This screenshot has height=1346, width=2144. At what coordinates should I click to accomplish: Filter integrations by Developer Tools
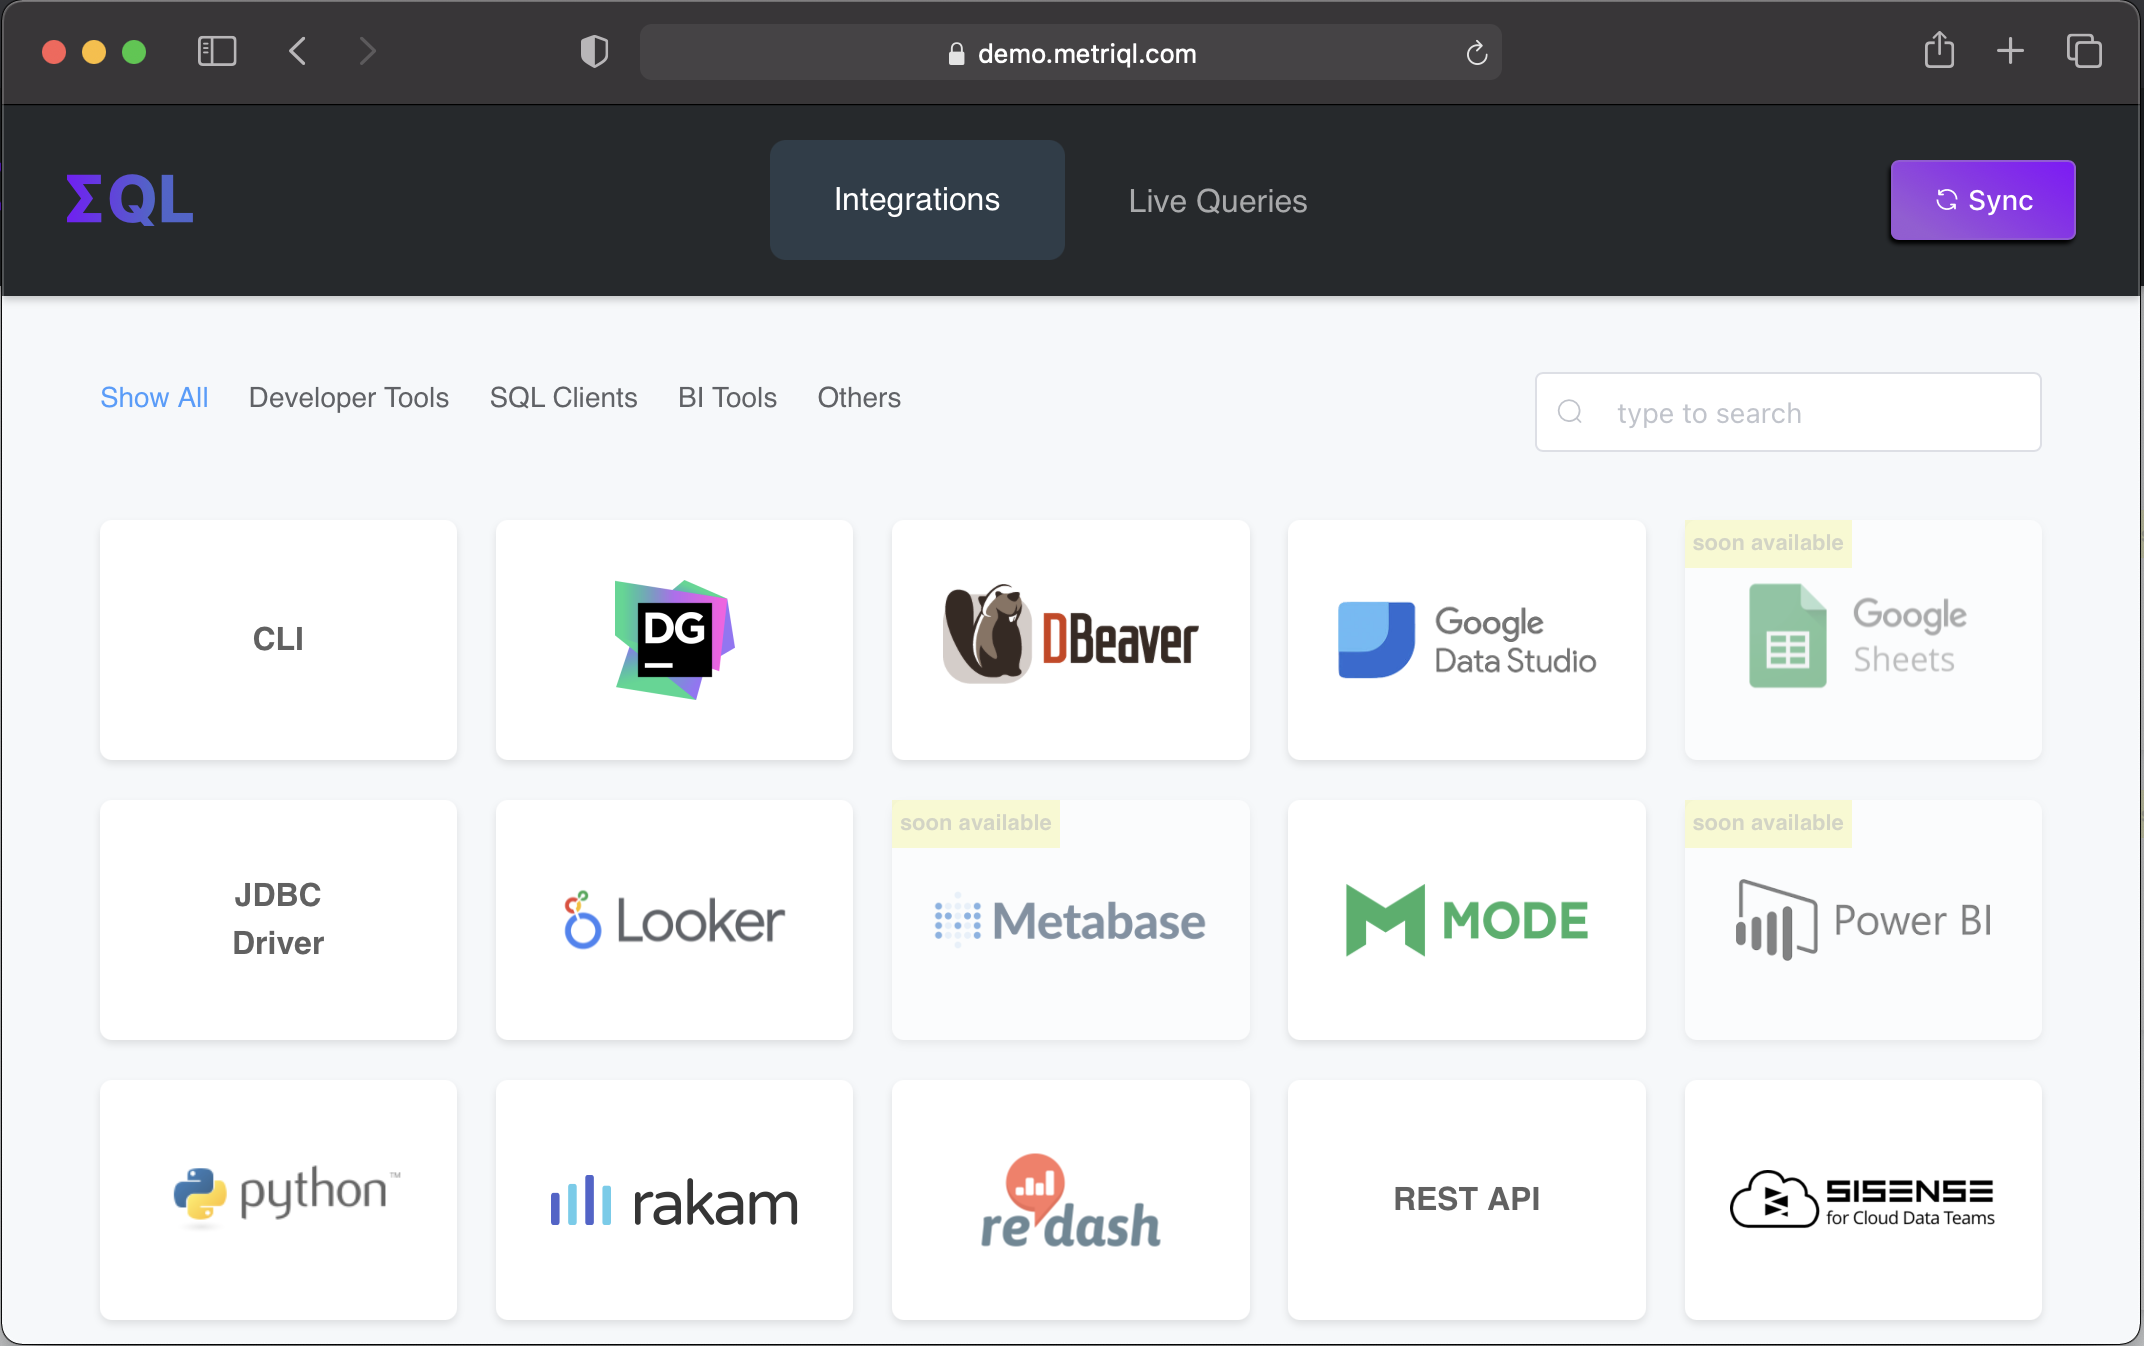(x=348, y=397)
